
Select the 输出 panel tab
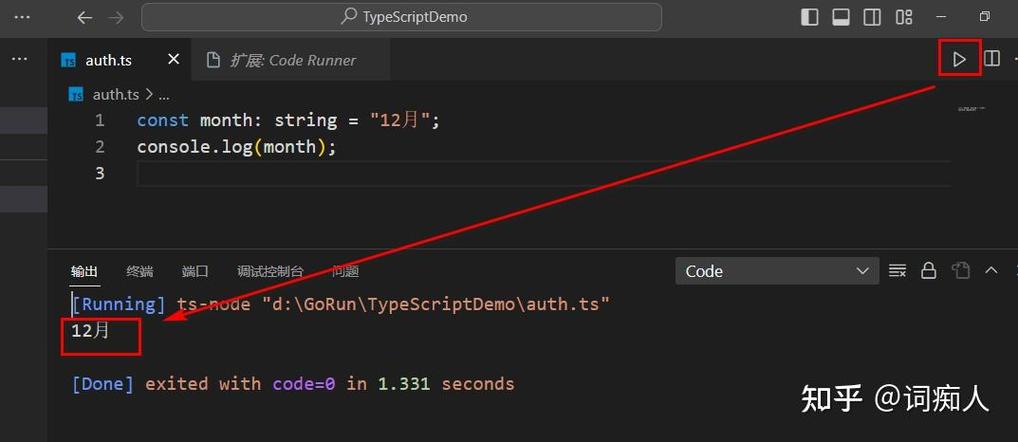pyautogui.click(x=84, y=271)
